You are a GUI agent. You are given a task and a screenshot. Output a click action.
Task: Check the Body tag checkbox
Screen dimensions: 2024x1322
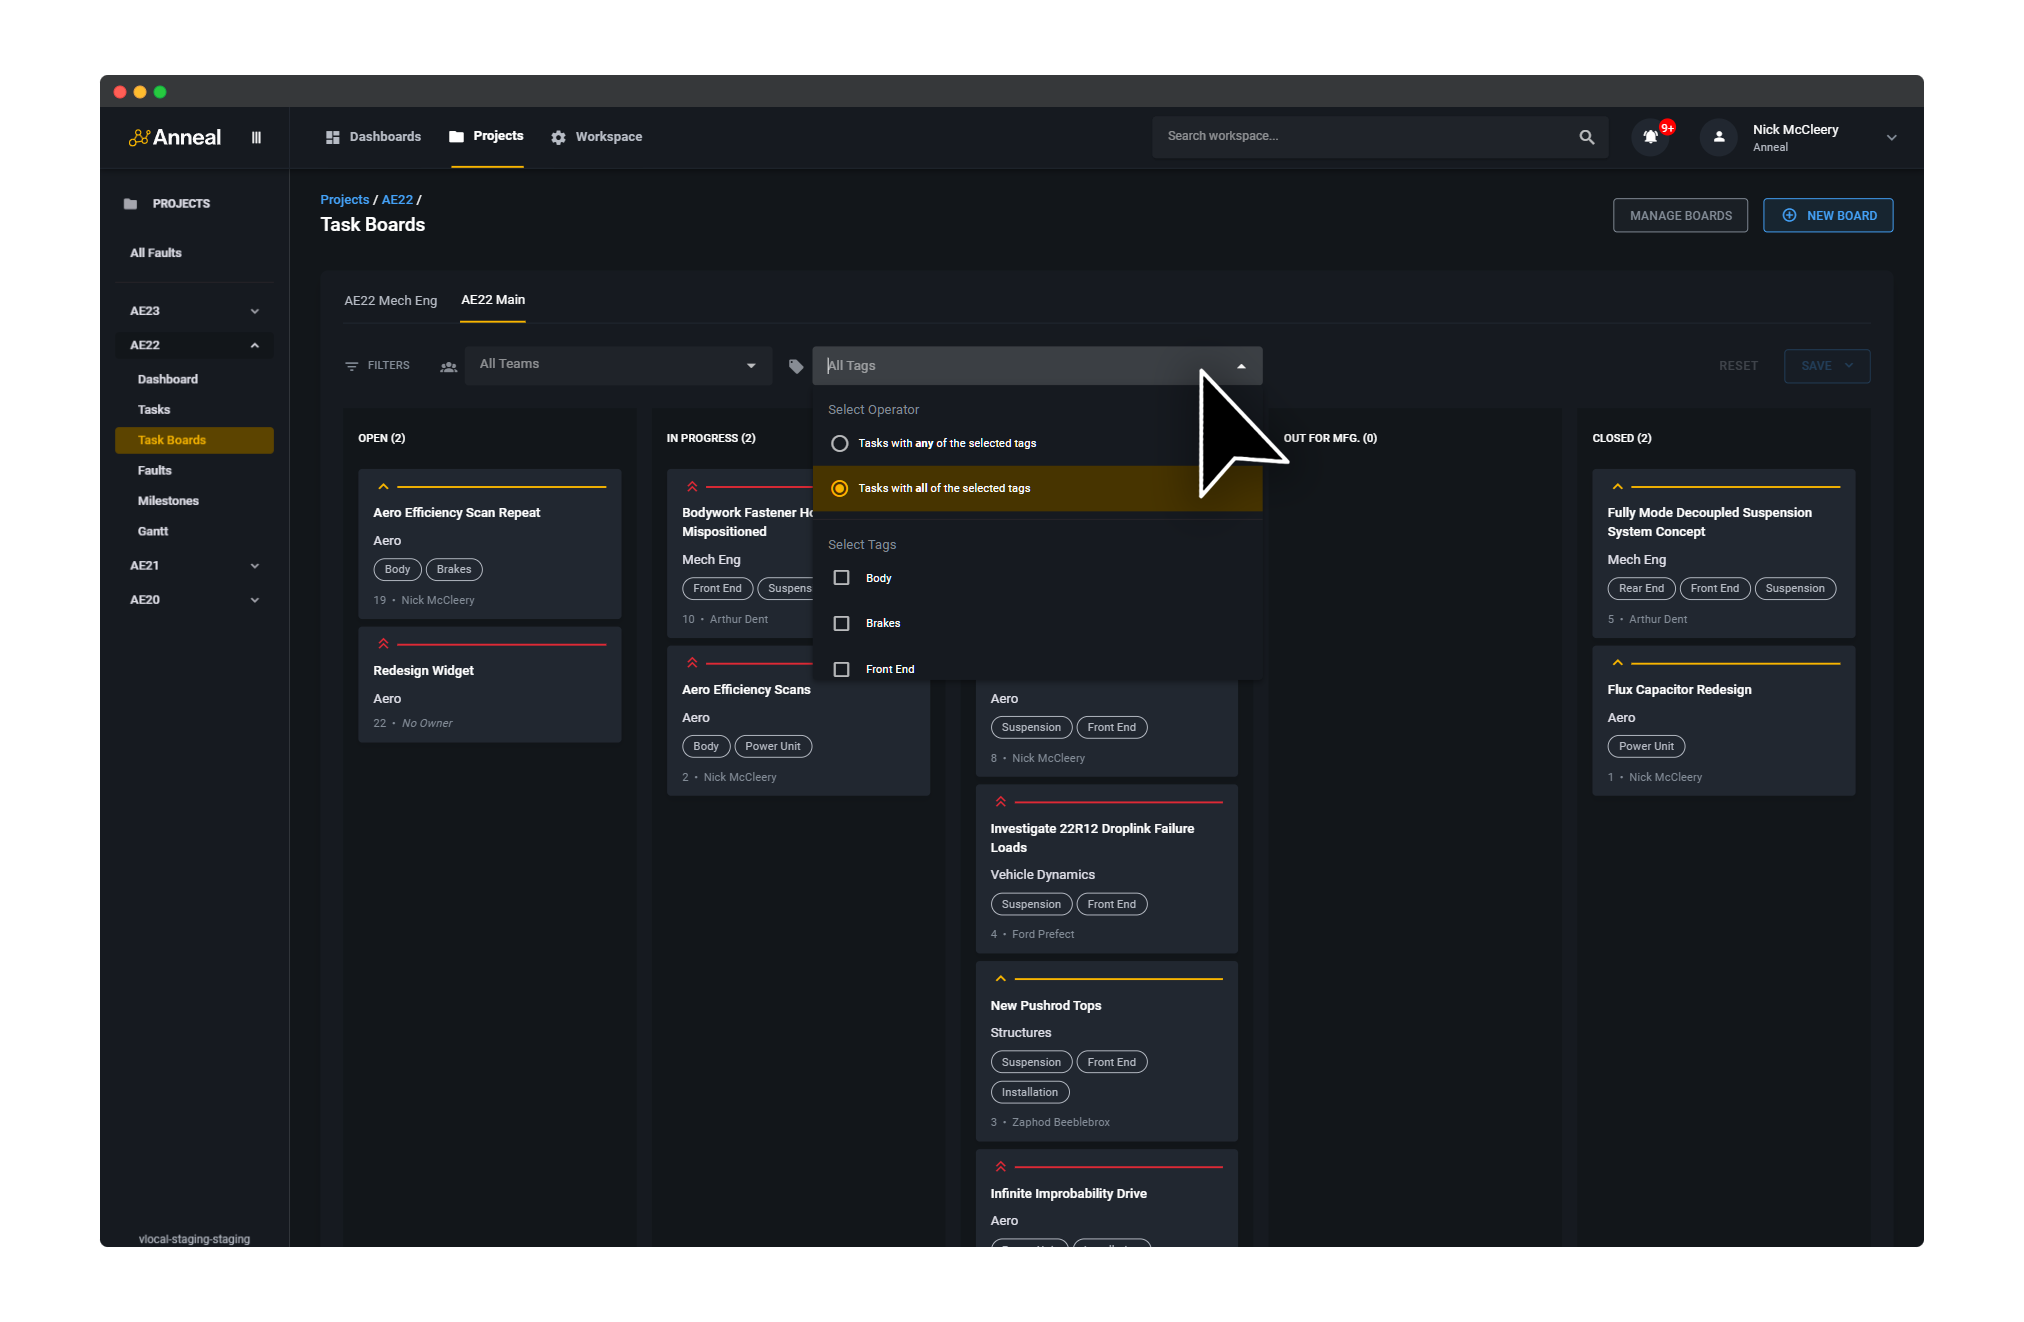[x=842, y=578]
